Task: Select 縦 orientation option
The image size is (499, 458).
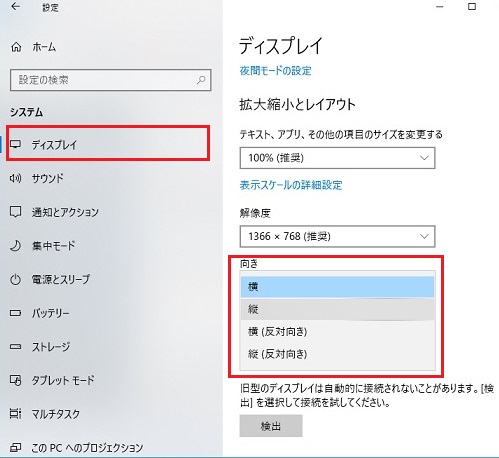Action: tap(337, 309)
